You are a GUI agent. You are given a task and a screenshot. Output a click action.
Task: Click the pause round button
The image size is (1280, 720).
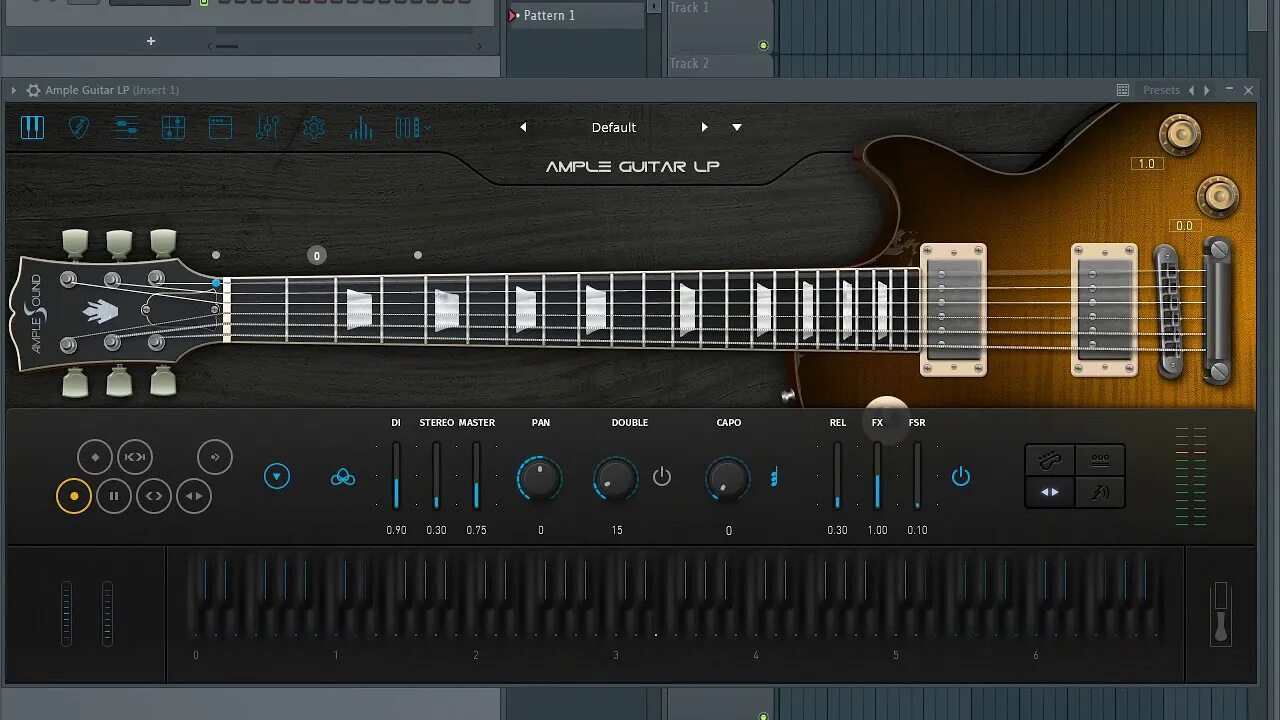(x=114, y=496)
